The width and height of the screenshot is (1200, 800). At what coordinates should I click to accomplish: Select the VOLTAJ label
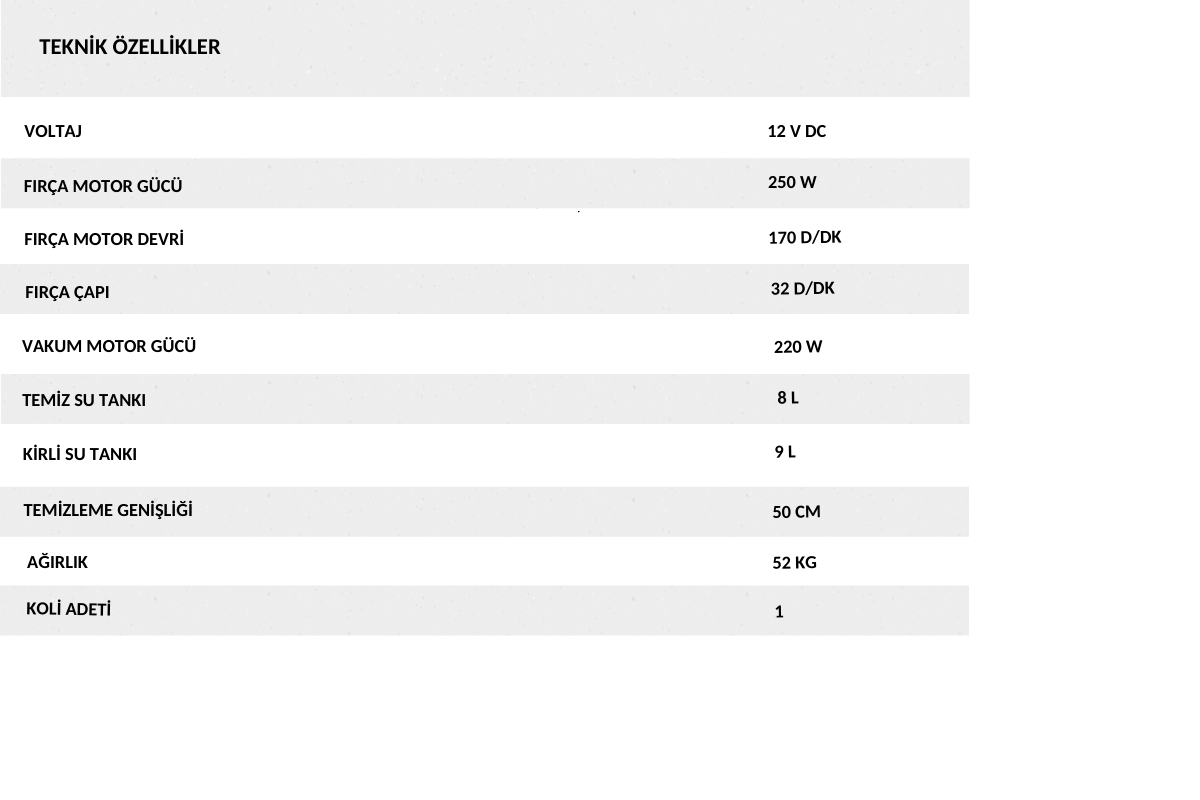click(x=53, y=131)
